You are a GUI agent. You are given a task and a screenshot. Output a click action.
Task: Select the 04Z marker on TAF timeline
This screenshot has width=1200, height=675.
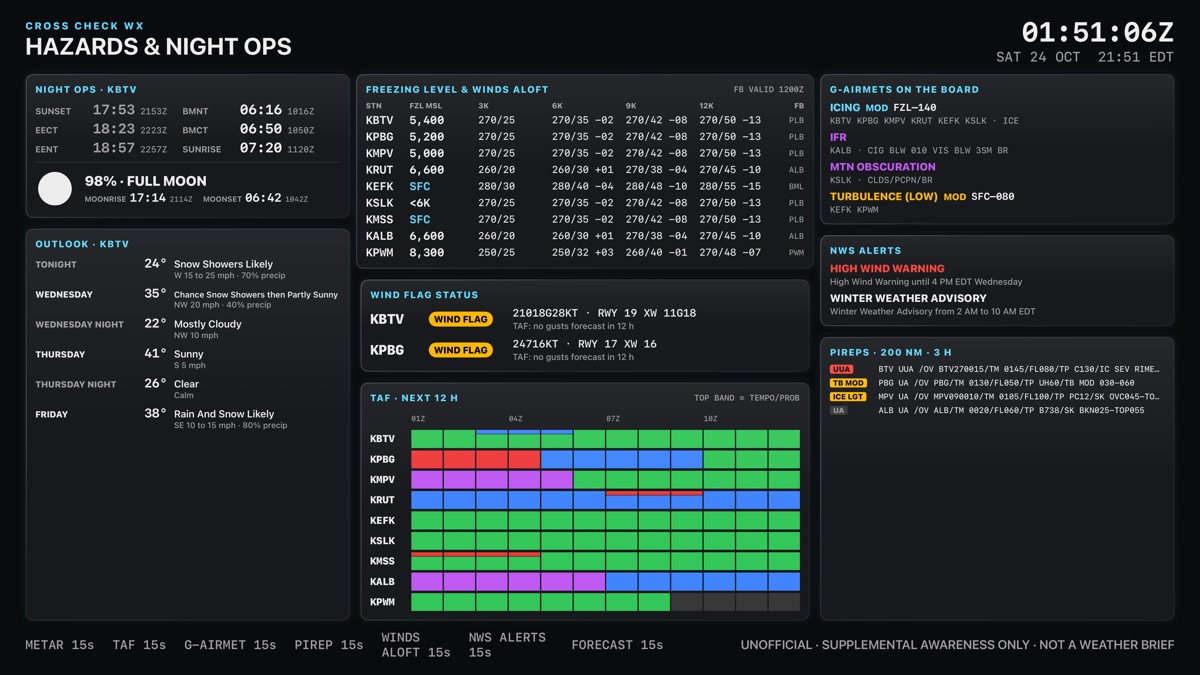click(x=515, y=419)
